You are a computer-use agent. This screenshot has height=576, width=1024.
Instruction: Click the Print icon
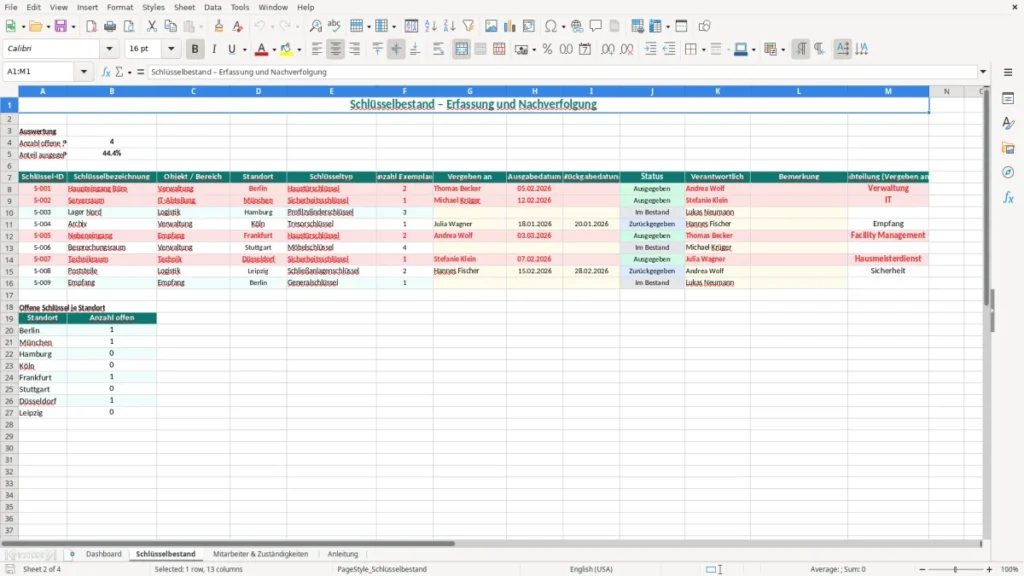[x=110, y=26]
